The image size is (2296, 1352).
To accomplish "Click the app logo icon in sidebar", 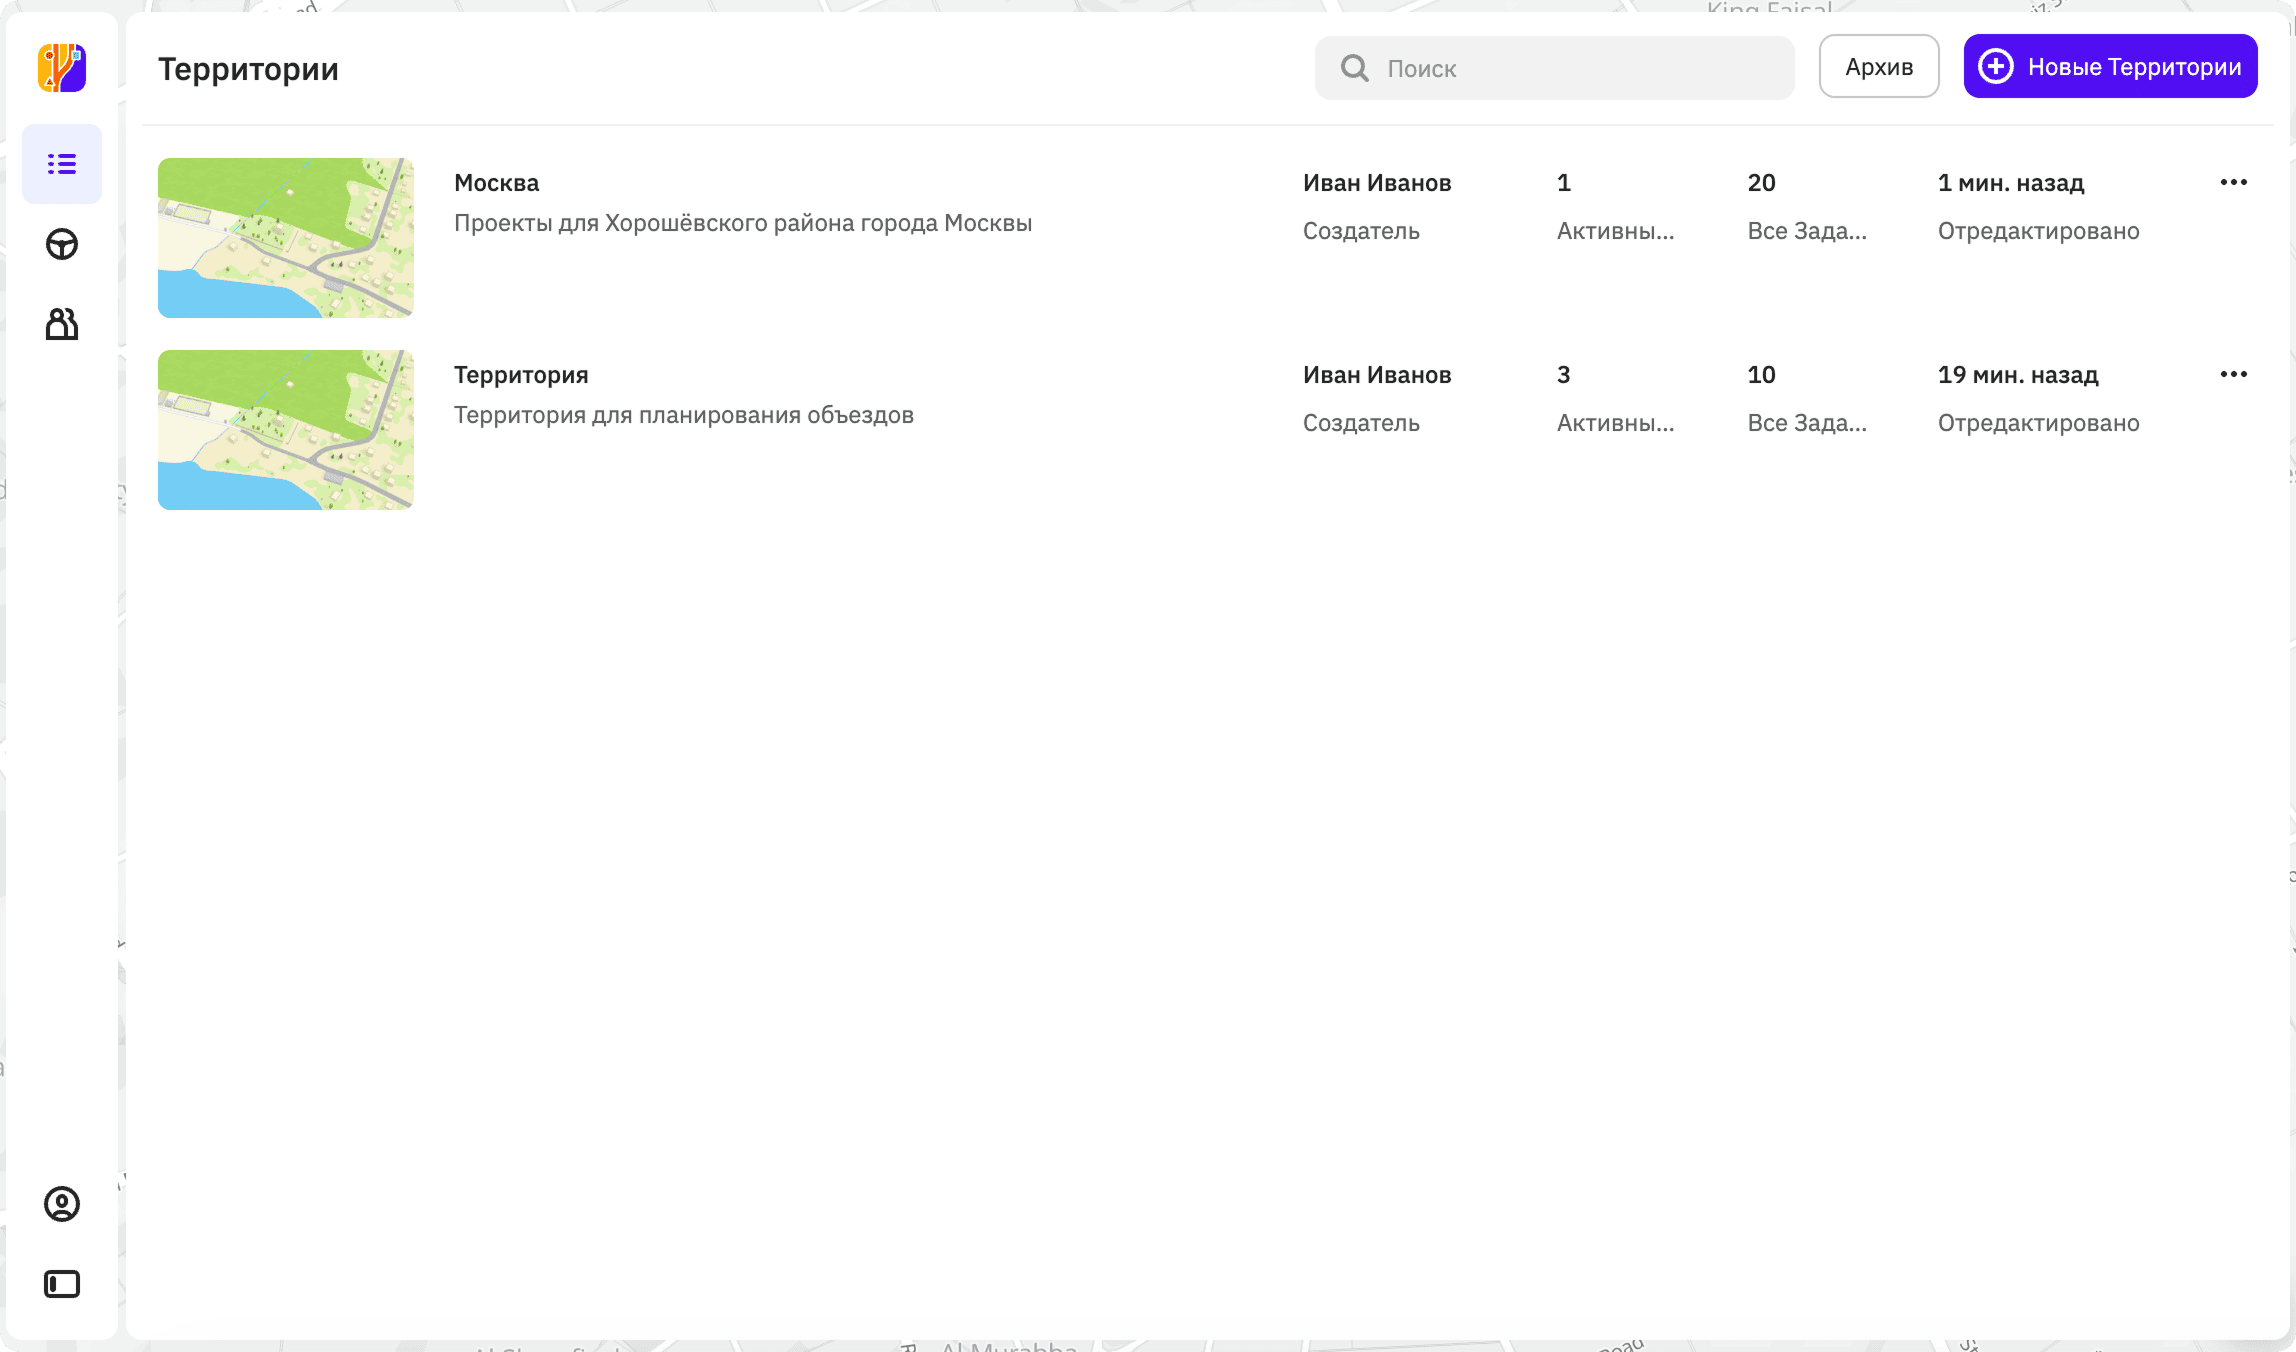I will click(62, 68).
